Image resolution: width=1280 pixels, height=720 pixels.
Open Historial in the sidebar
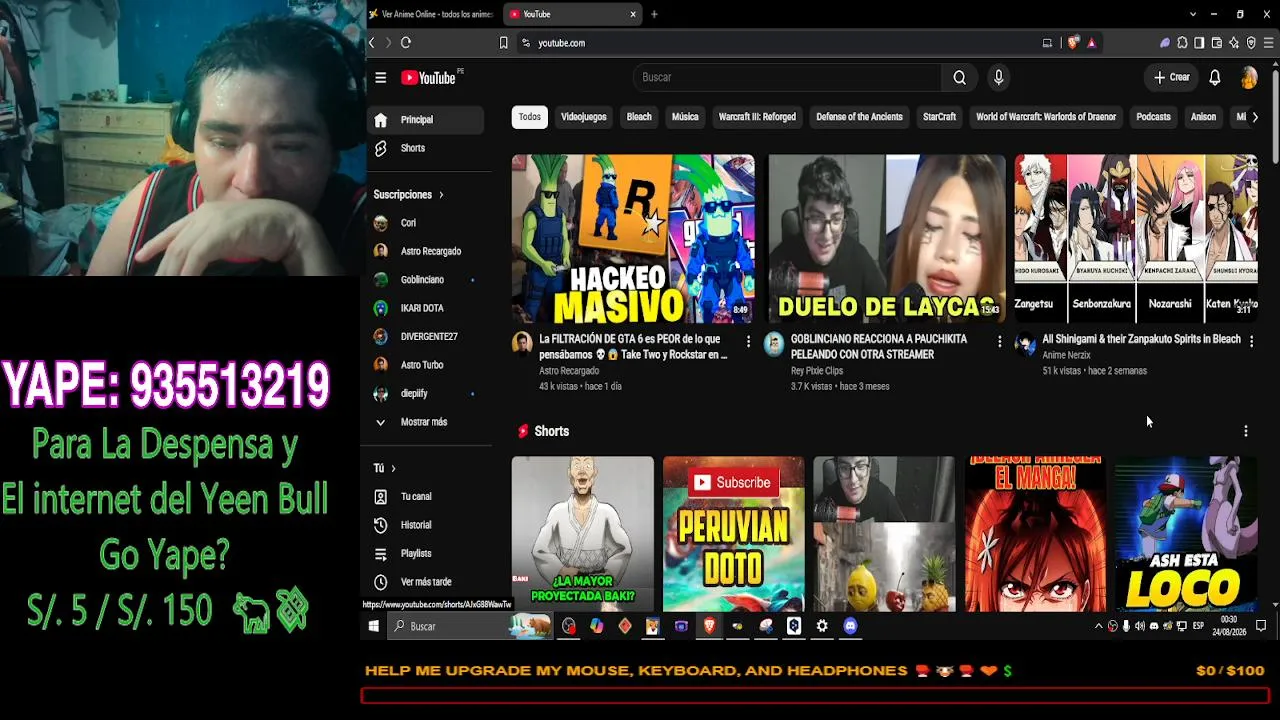(425, 525)
